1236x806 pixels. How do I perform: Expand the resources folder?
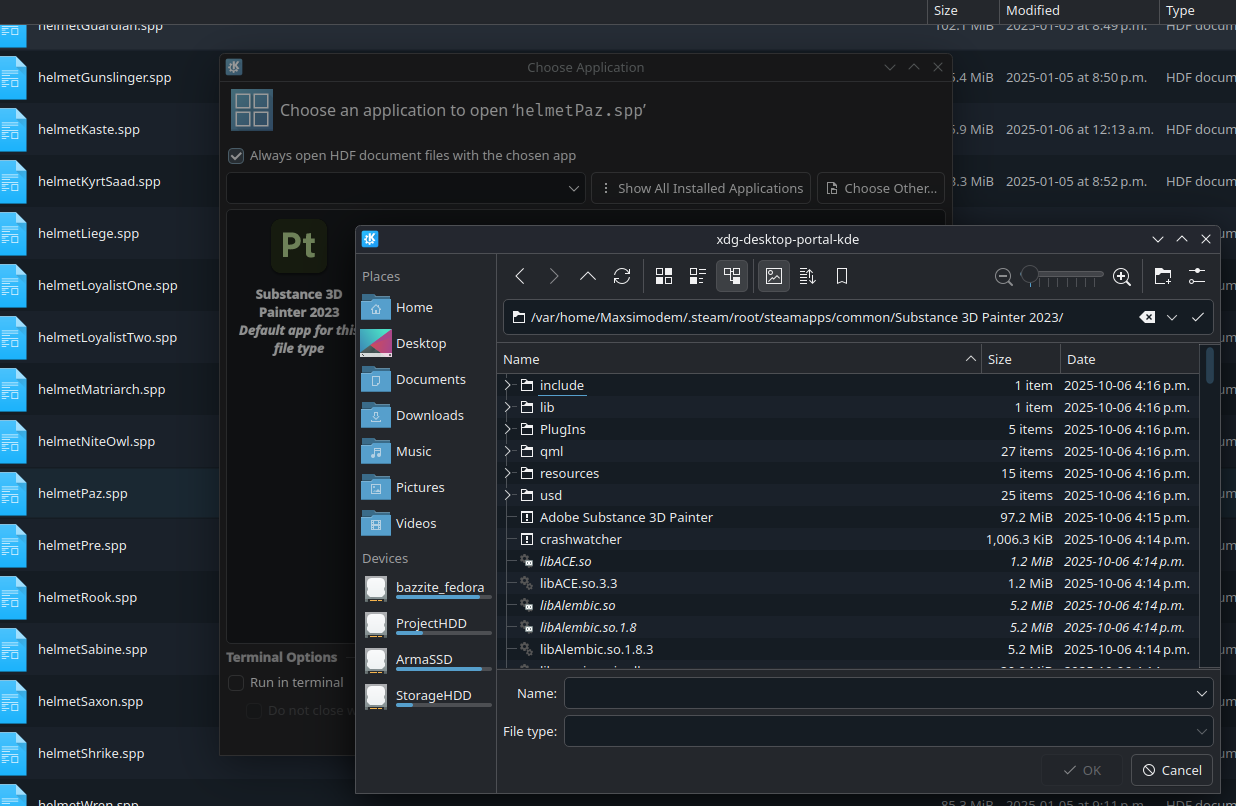pos(508,473)
